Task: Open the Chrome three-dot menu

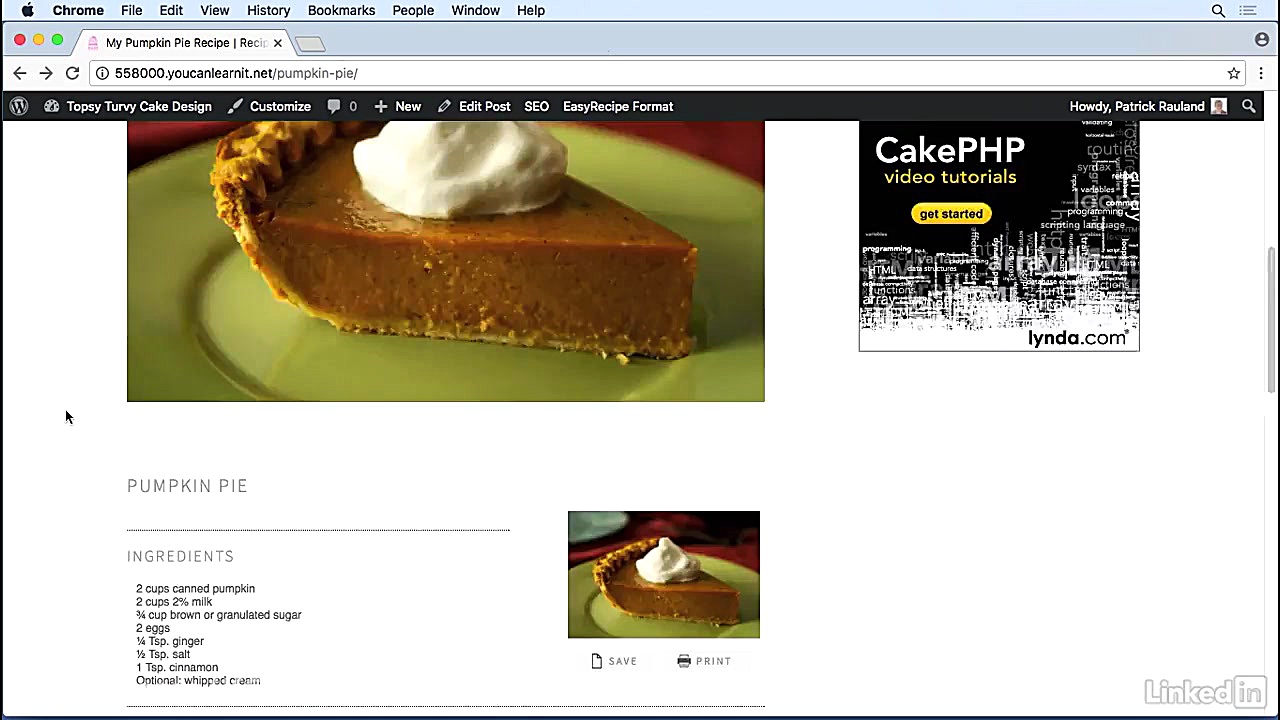Action: pos(1261,73)
